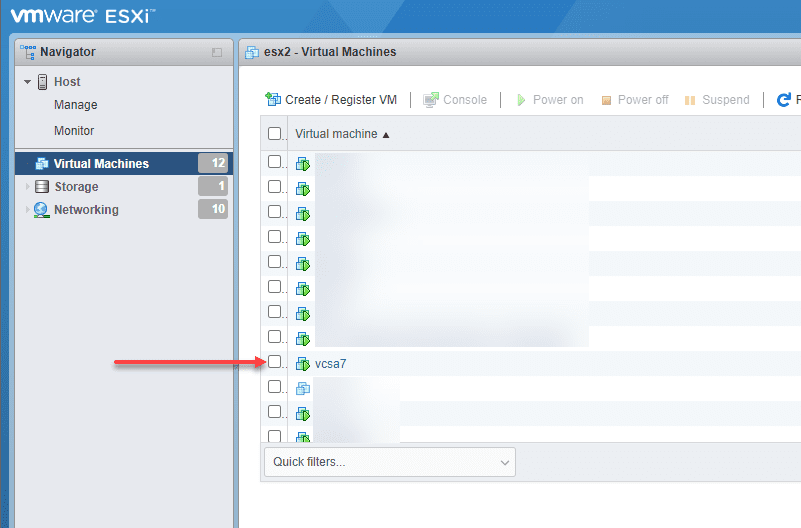
Task: Tick the checkbox of the powered-off VM row
Action: pos(275,387)
